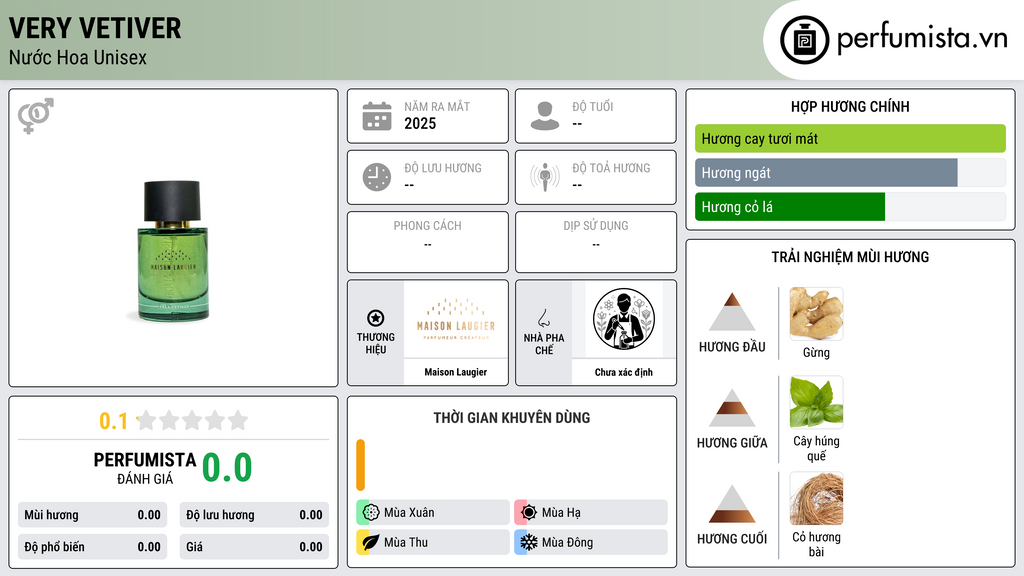Select the Cỏ hương bài vetiver image
This screenshot has height=576, width=1024.
(816, 498)
